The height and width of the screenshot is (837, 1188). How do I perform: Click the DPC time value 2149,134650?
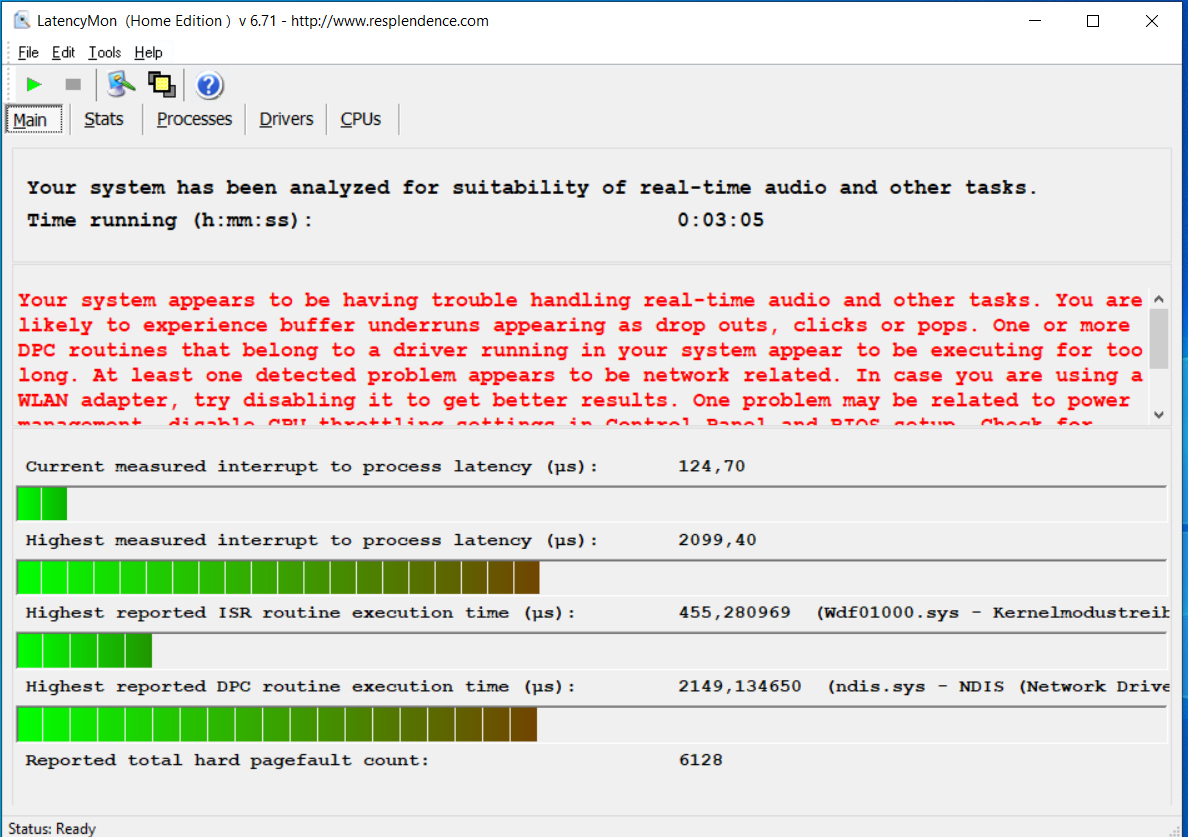click(x=739, y=686)
